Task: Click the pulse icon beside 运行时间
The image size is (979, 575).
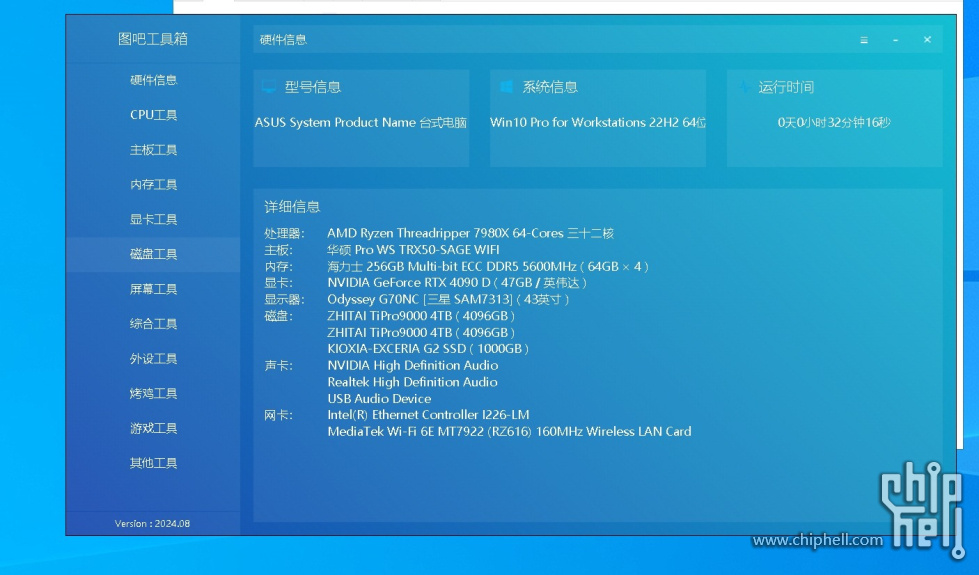Action: [x=744, y=87]
